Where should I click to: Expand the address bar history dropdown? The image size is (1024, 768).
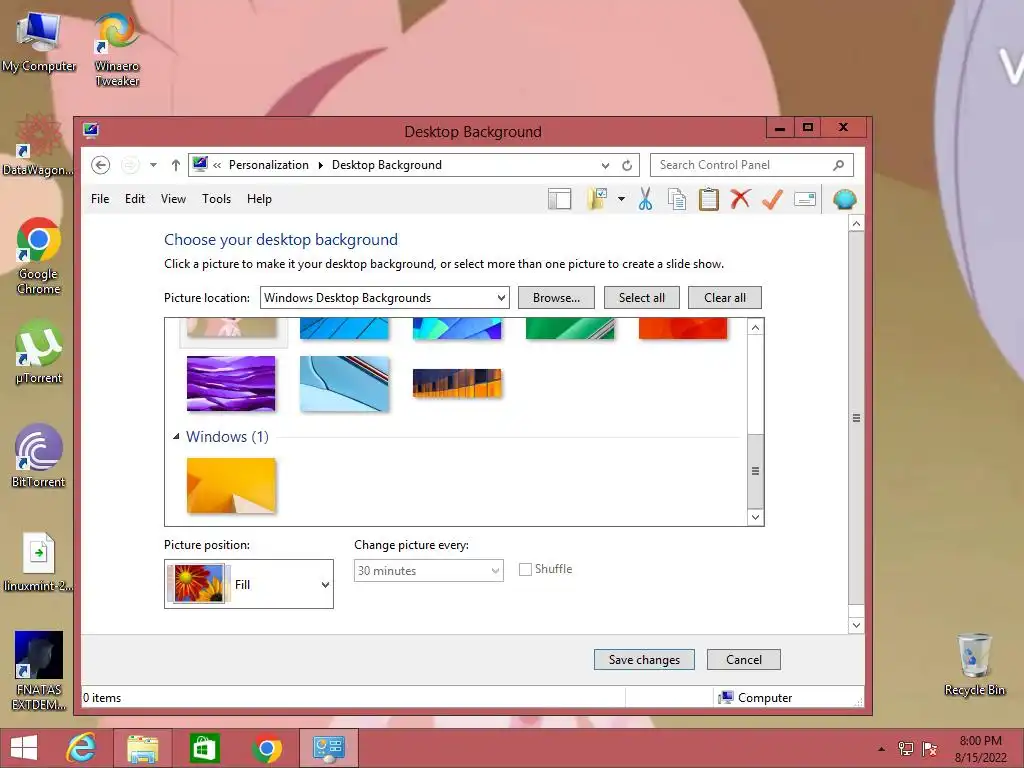pos(605,165)
